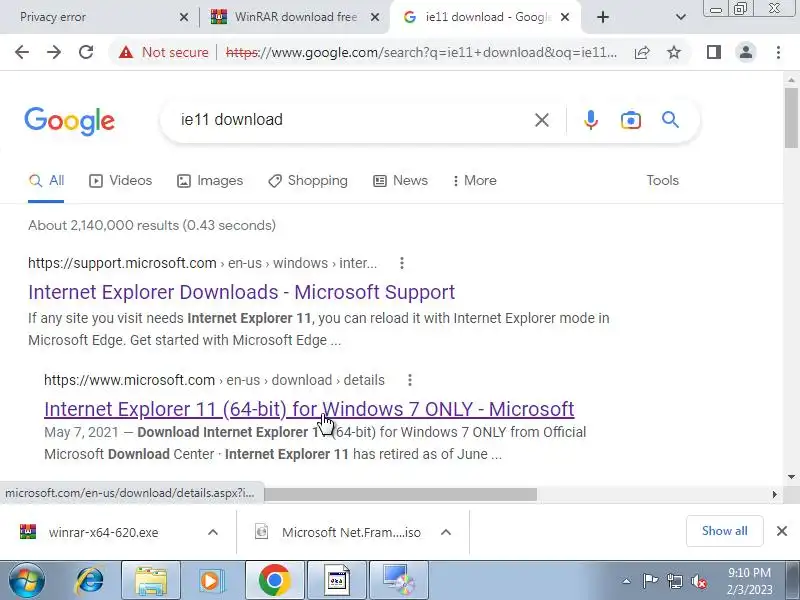Show all downloads
The width and height of the screenshot is (800, 600).
click(x=724, y=531)
